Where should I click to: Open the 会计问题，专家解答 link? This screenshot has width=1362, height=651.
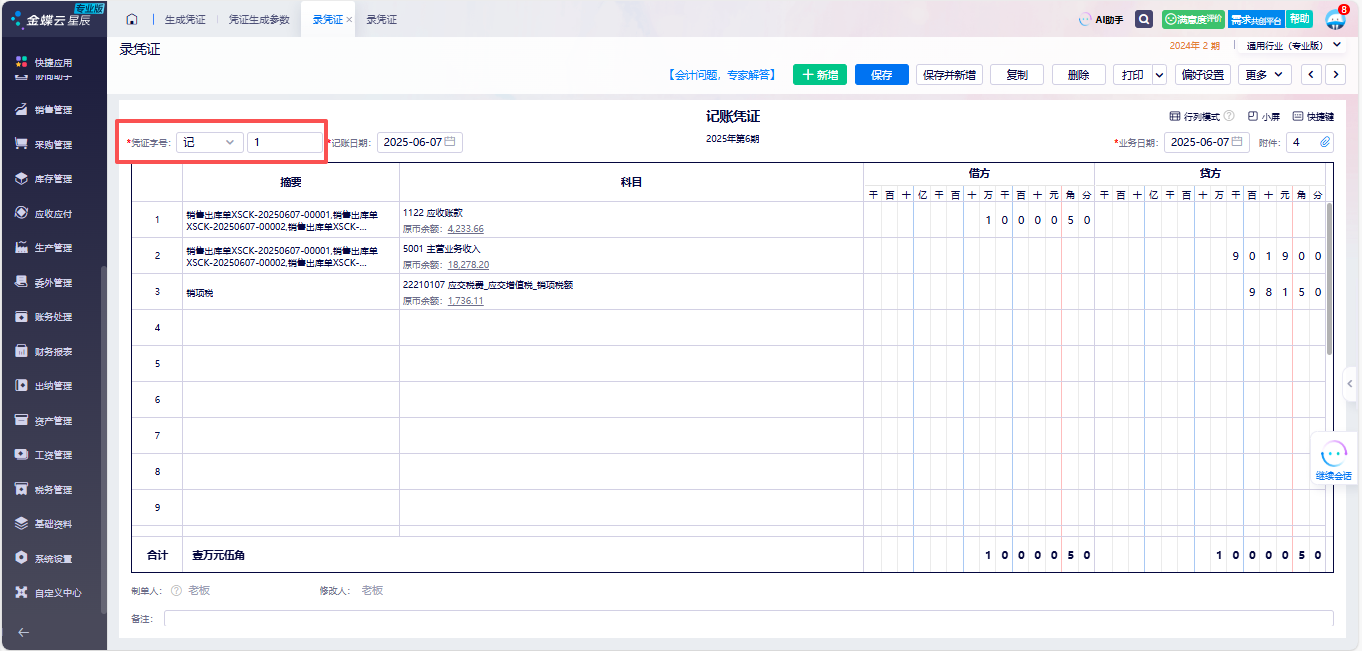coord(721,75)
